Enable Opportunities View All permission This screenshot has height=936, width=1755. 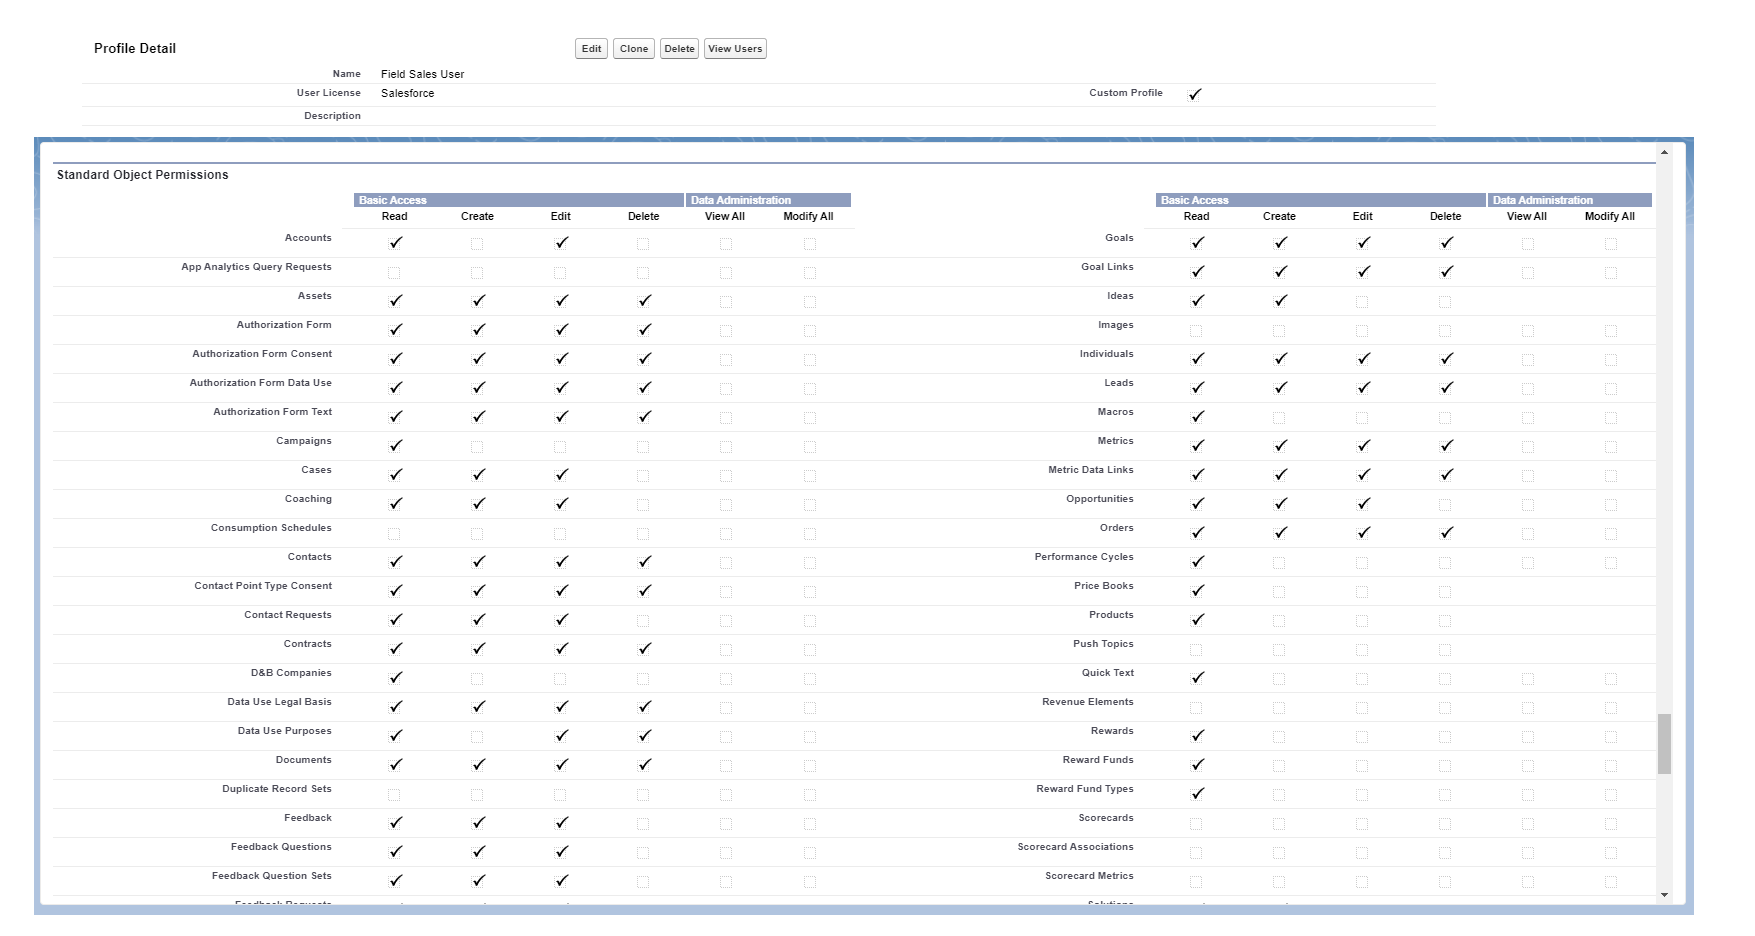point(1528,505)
